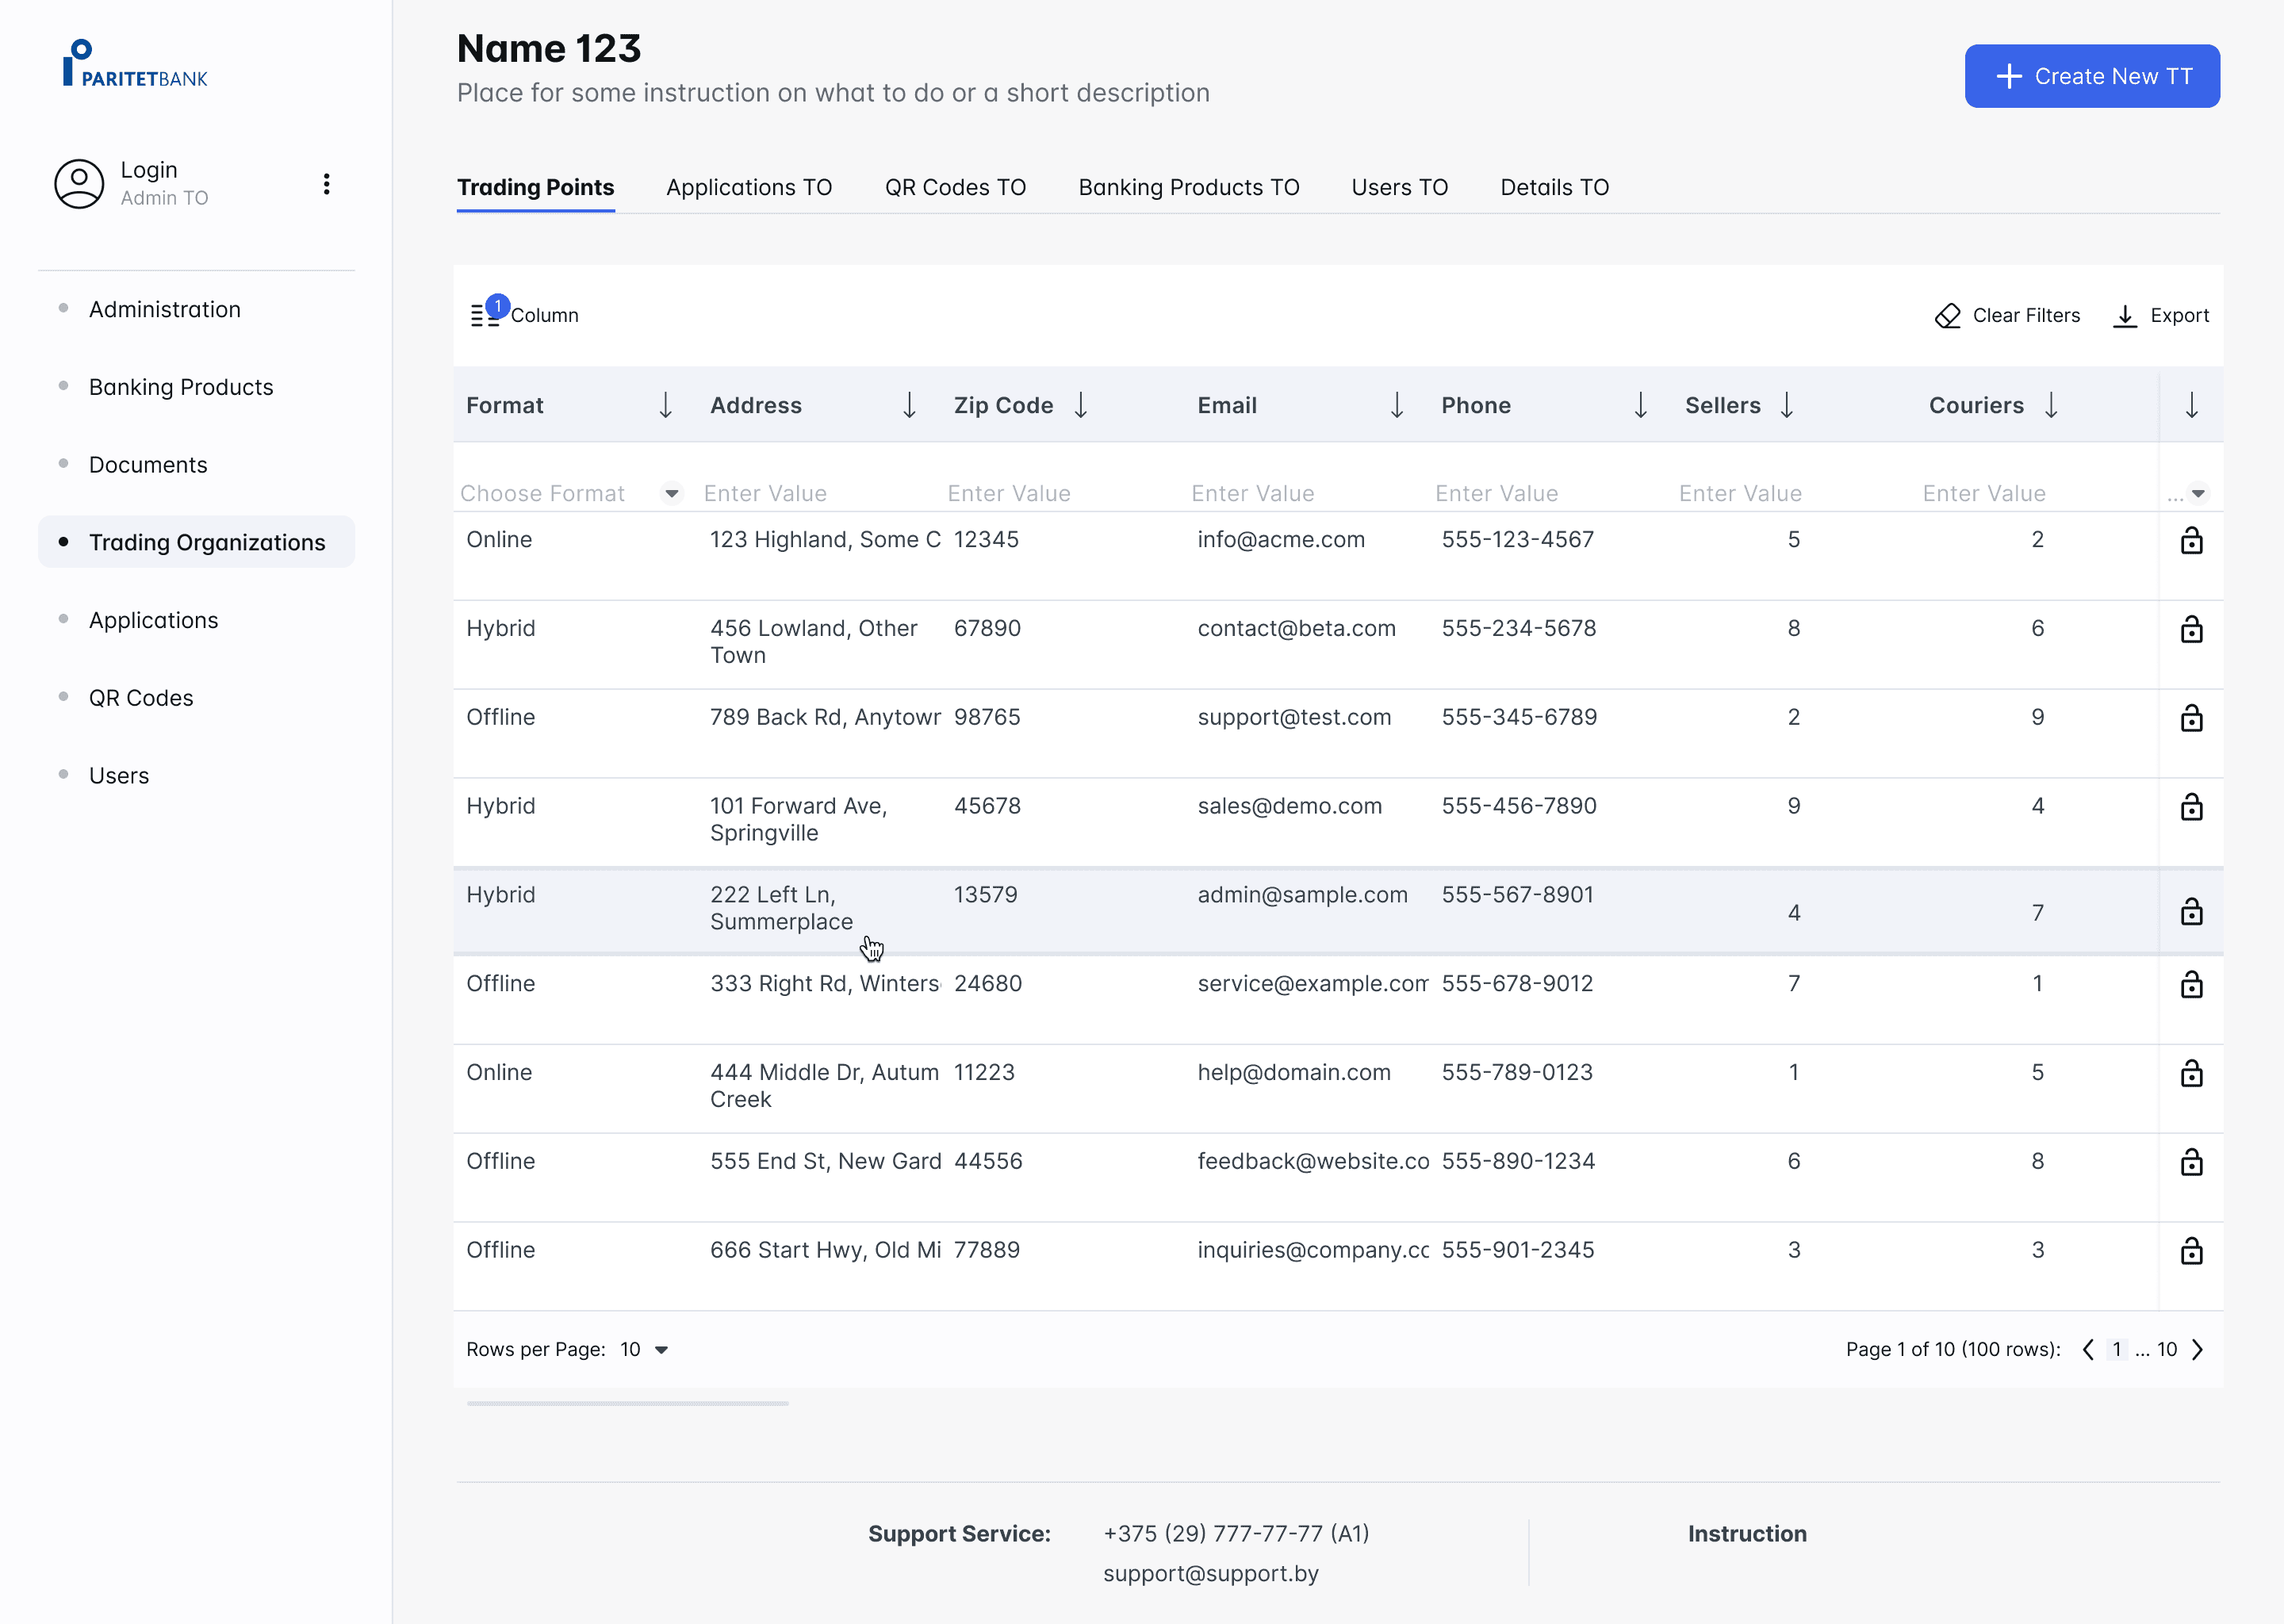2284x1624 pixels.
Task: Click the horizontal table scrollbar
Action: click(627, 1404)
